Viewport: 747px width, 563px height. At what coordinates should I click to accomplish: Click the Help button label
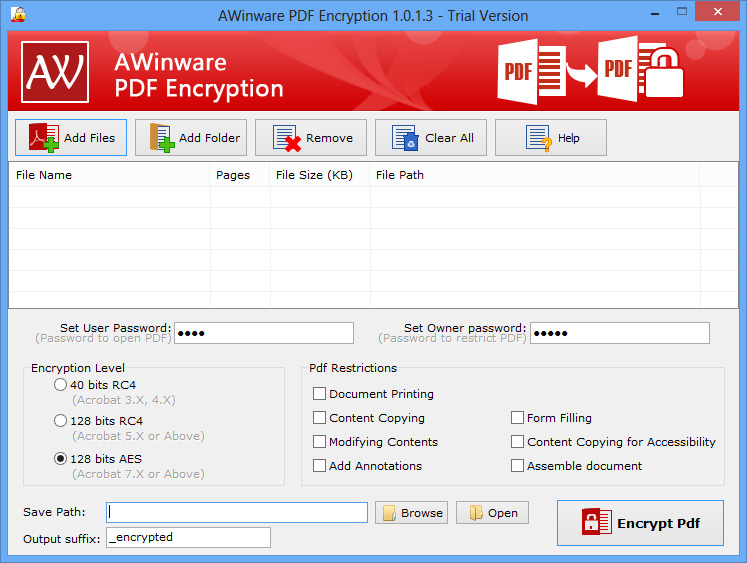[x=568, y=138]
